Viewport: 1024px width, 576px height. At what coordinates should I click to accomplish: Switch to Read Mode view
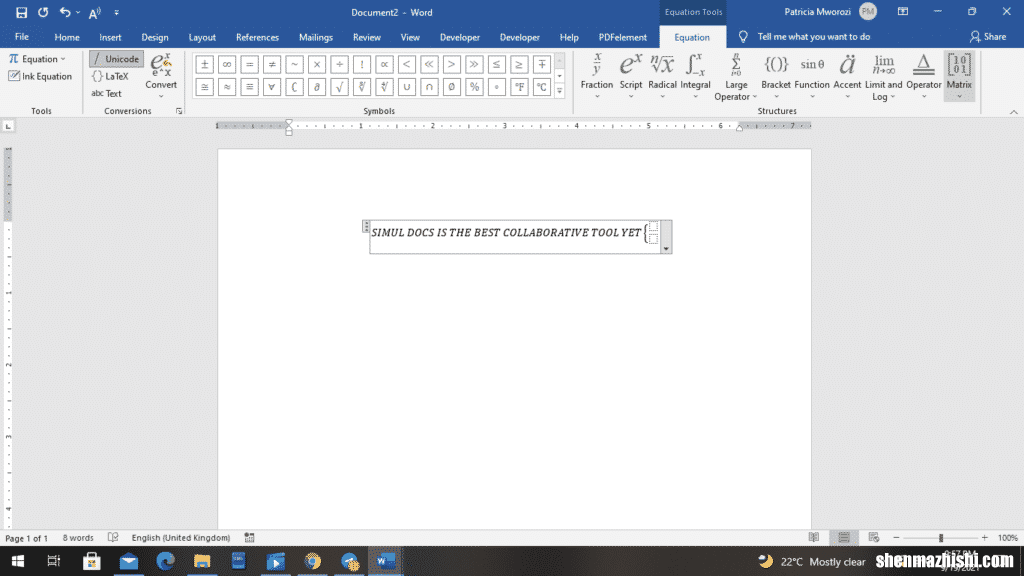814,537
